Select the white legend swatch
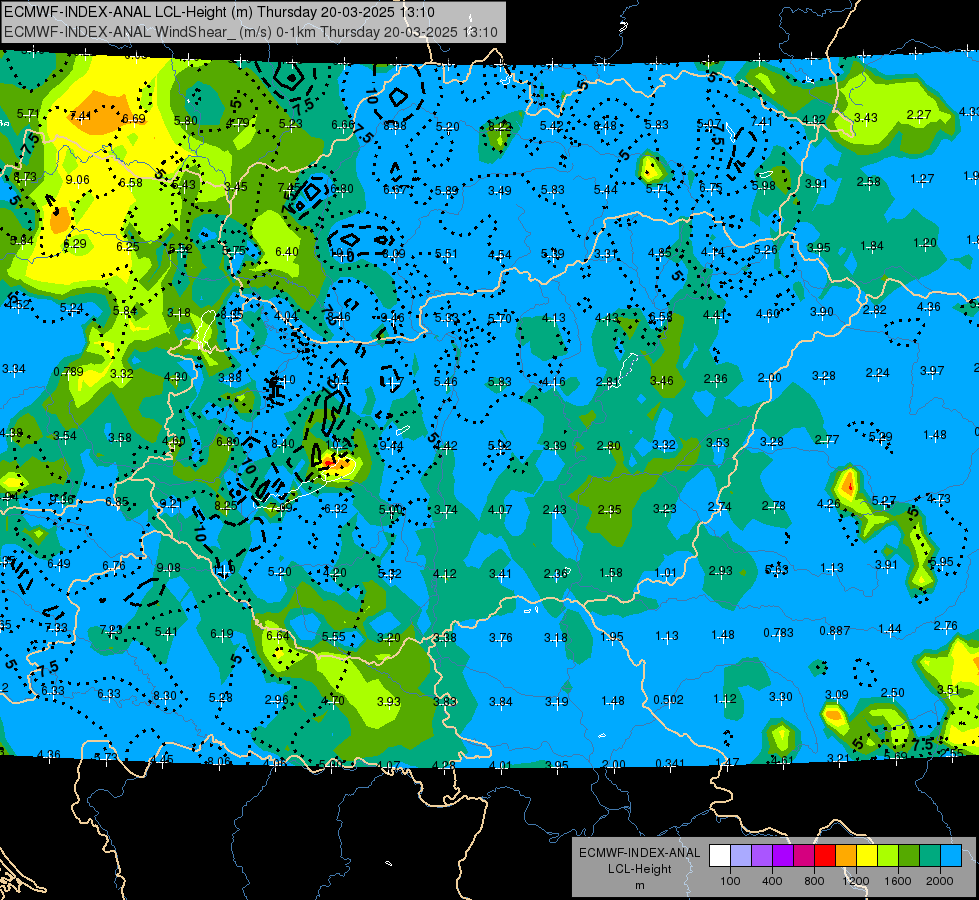The image size is (979, 900). click(x=719, y=856)
